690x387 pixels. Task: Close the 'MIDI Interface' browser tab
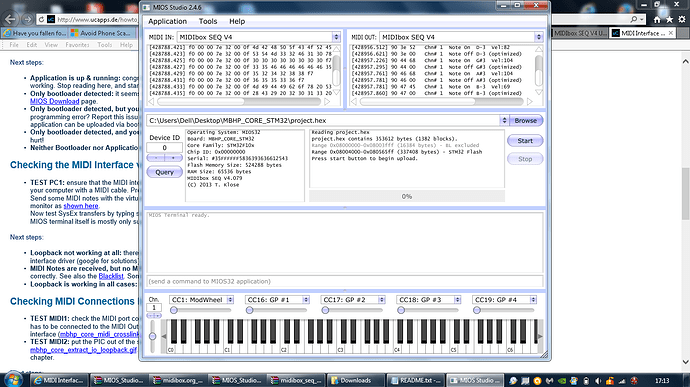671,33
